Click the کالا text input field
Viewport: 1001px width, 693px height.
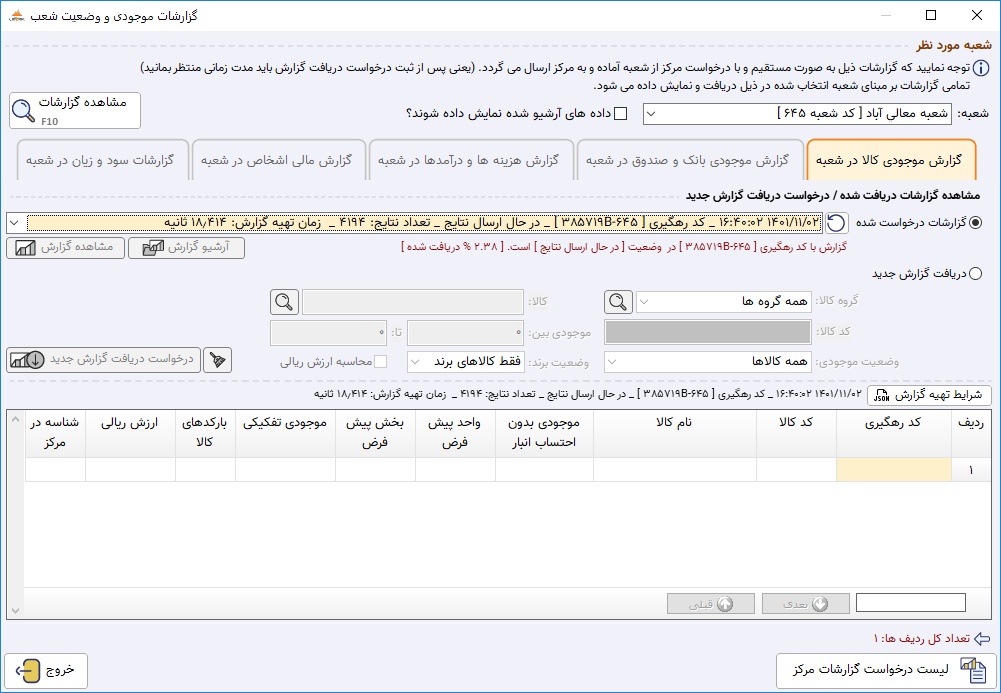click(x=413, y=302)
